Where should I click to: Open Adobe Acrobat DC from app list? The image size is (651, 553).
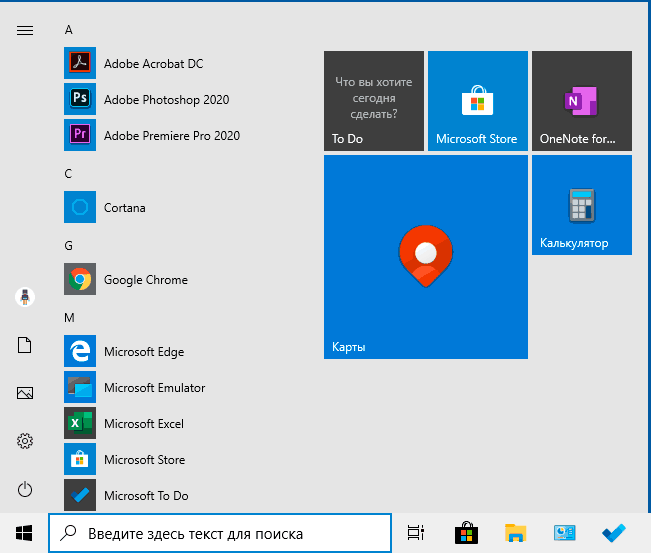153,64
